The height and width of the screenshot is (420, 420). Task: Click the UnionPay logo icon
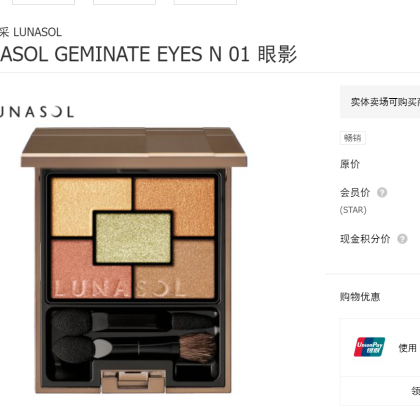369,347
